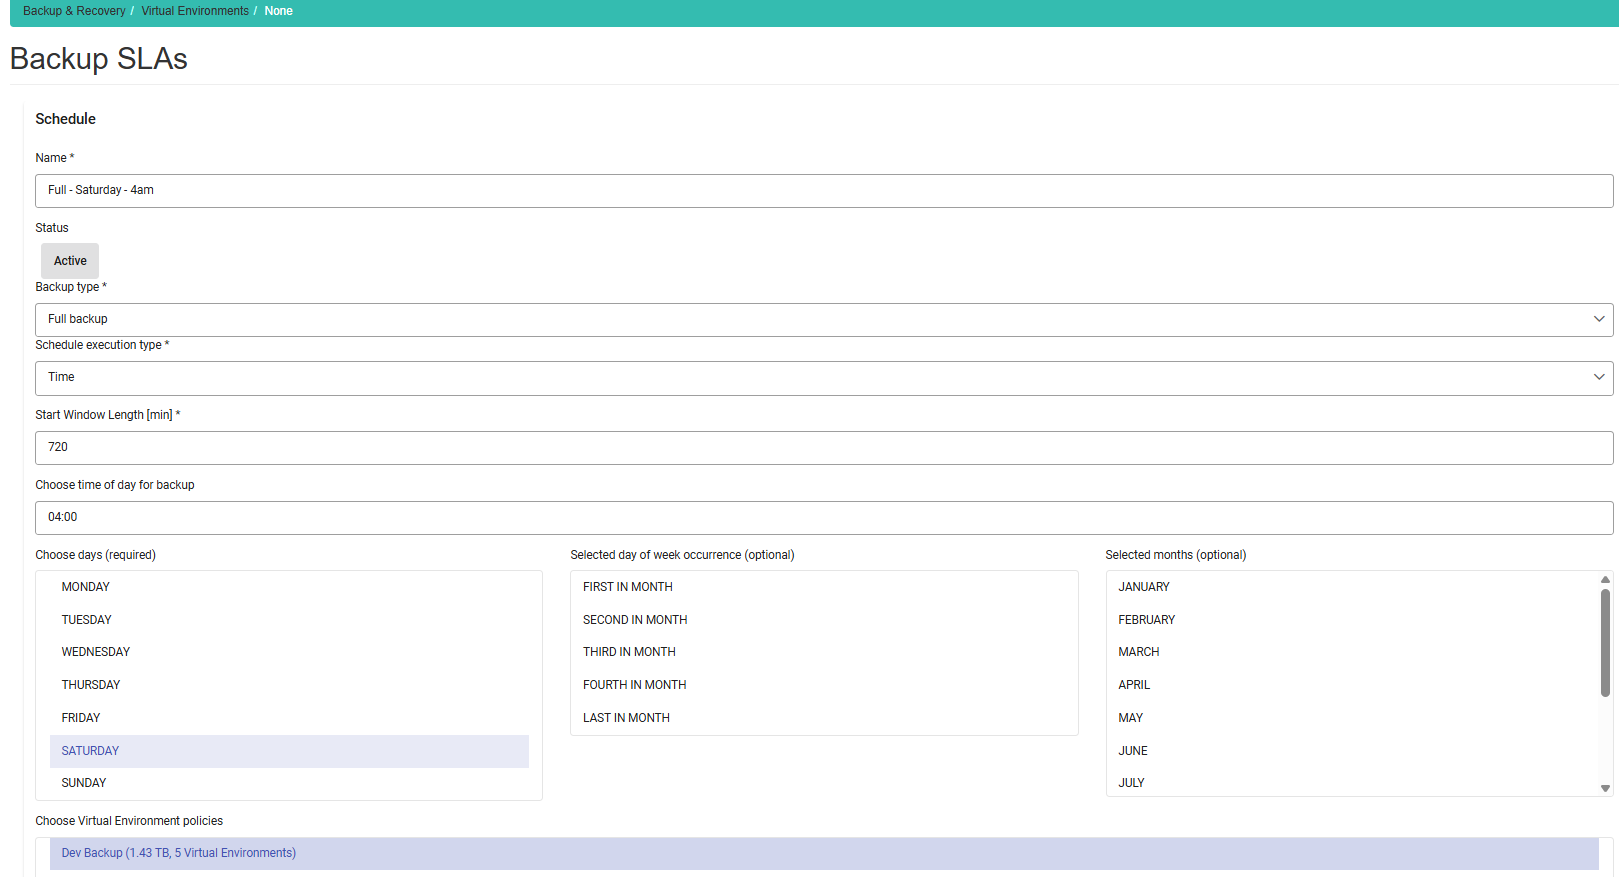Select MAY in months list
The width and height of the screenshot is (1619, 877).
coord(1352,718)
